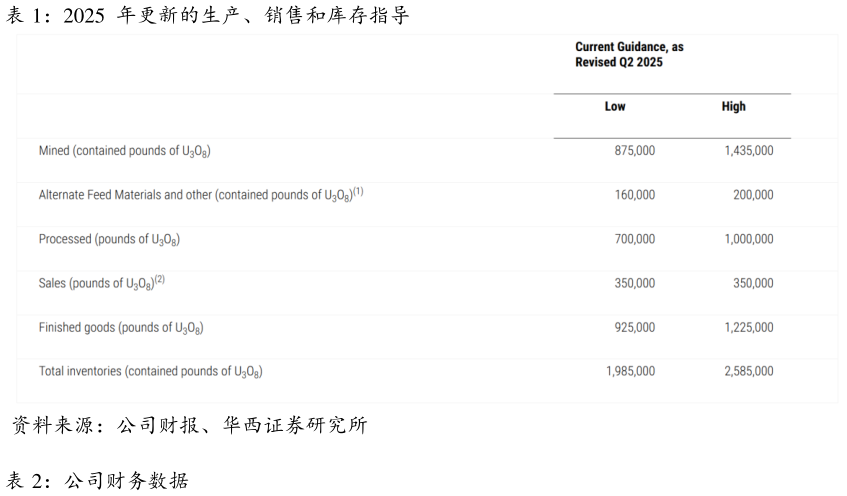The width and height of the screenshot is (847, 496).
Task: Click the 160,000 Alternate Feed low value
Action: [x=635, y=195]
